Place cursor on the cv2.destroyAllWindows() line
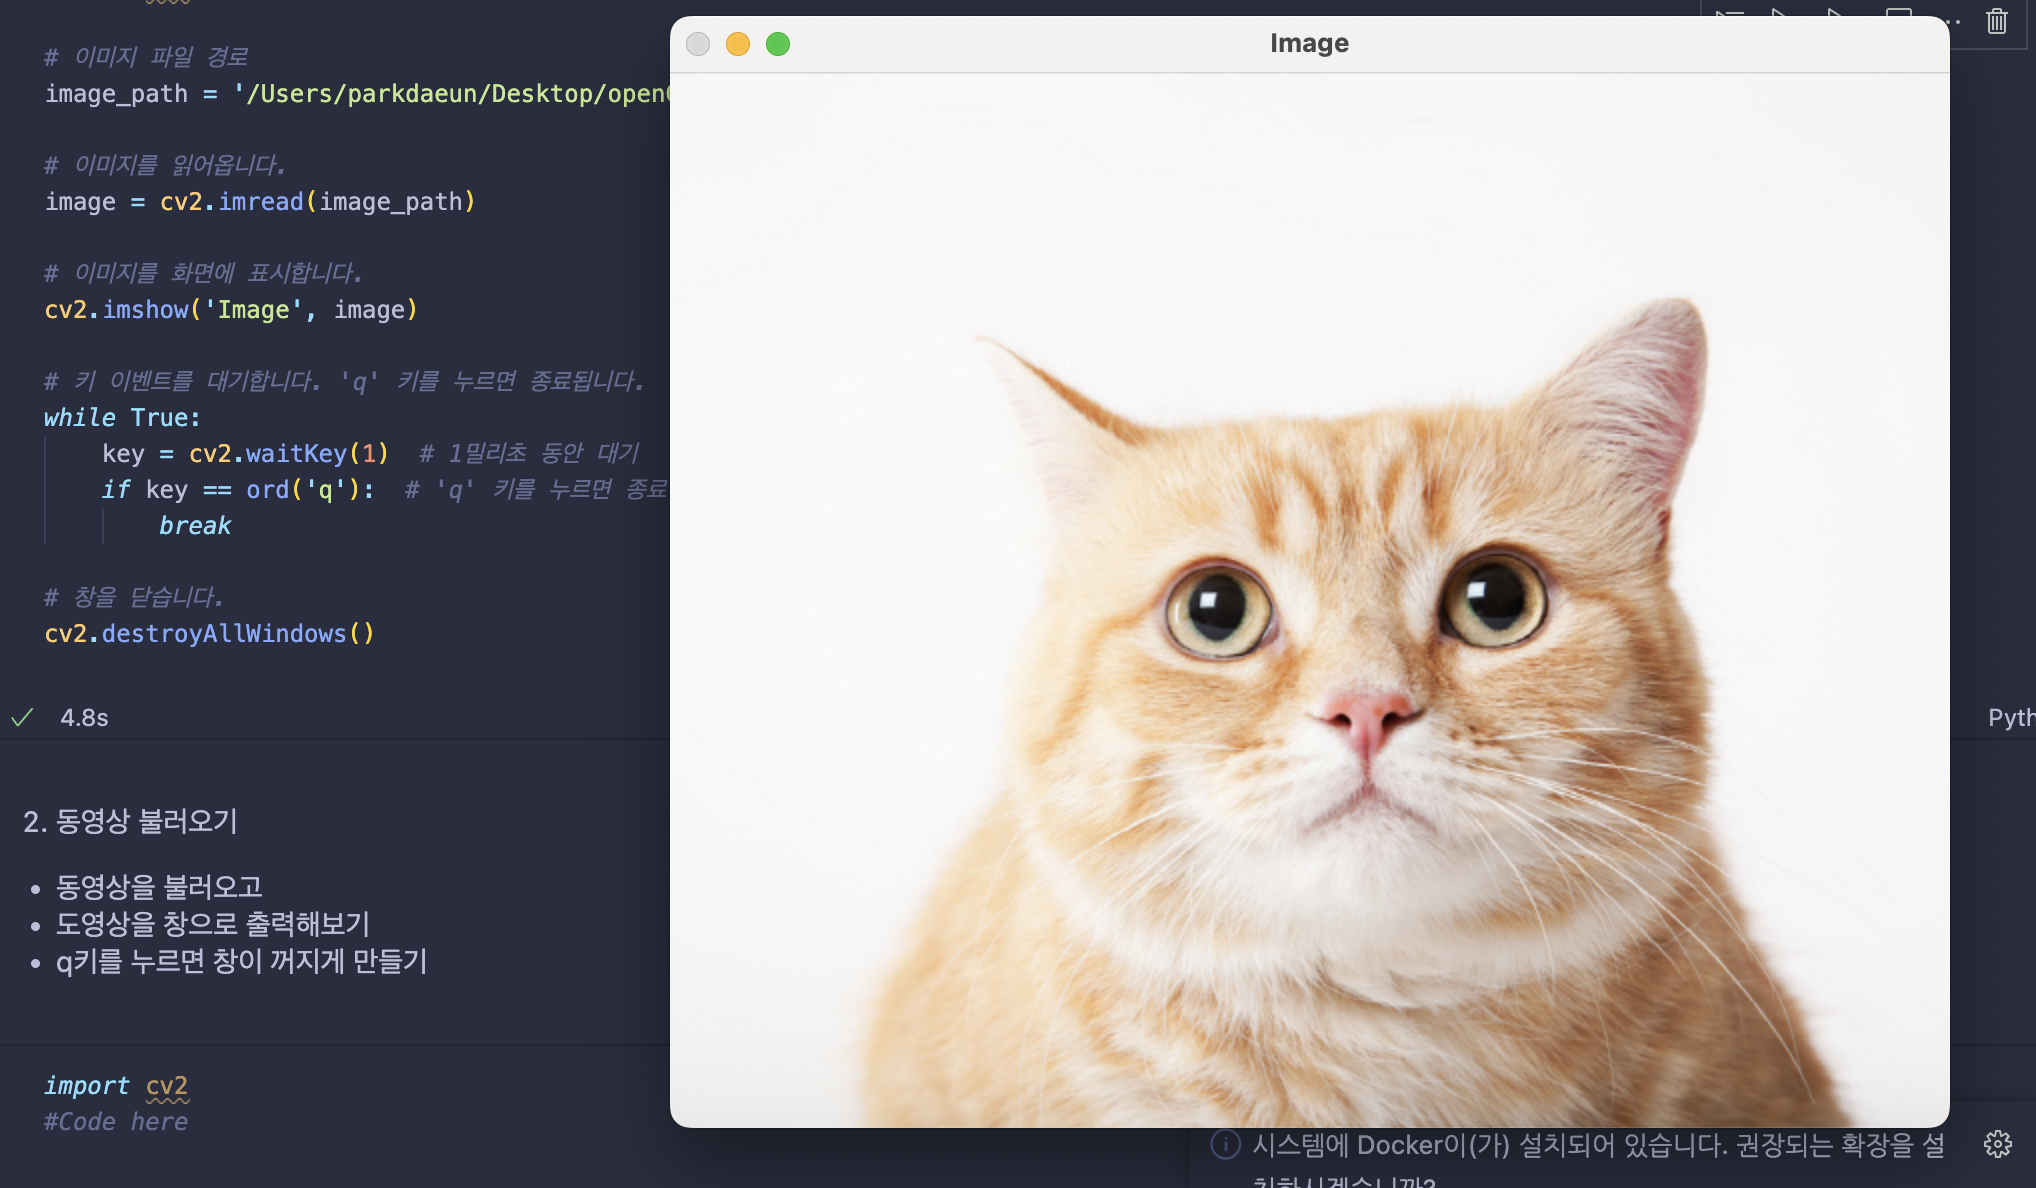Image resolution: width=2036 pixels, height=1188 pixels. (209, 633)
